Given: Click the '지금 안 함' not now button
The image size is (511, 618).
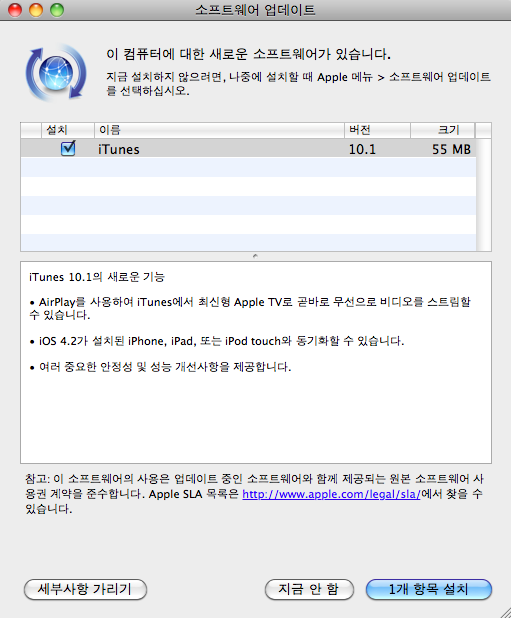Looking at the screenshot, I should [x=309, y=589].
